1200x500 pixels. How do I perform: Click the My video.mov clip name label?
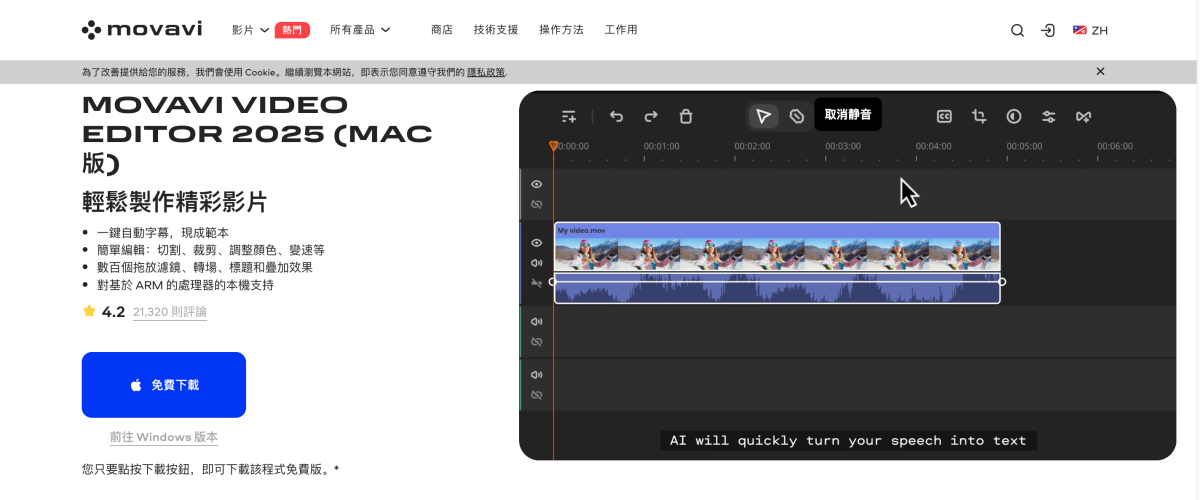581,230
